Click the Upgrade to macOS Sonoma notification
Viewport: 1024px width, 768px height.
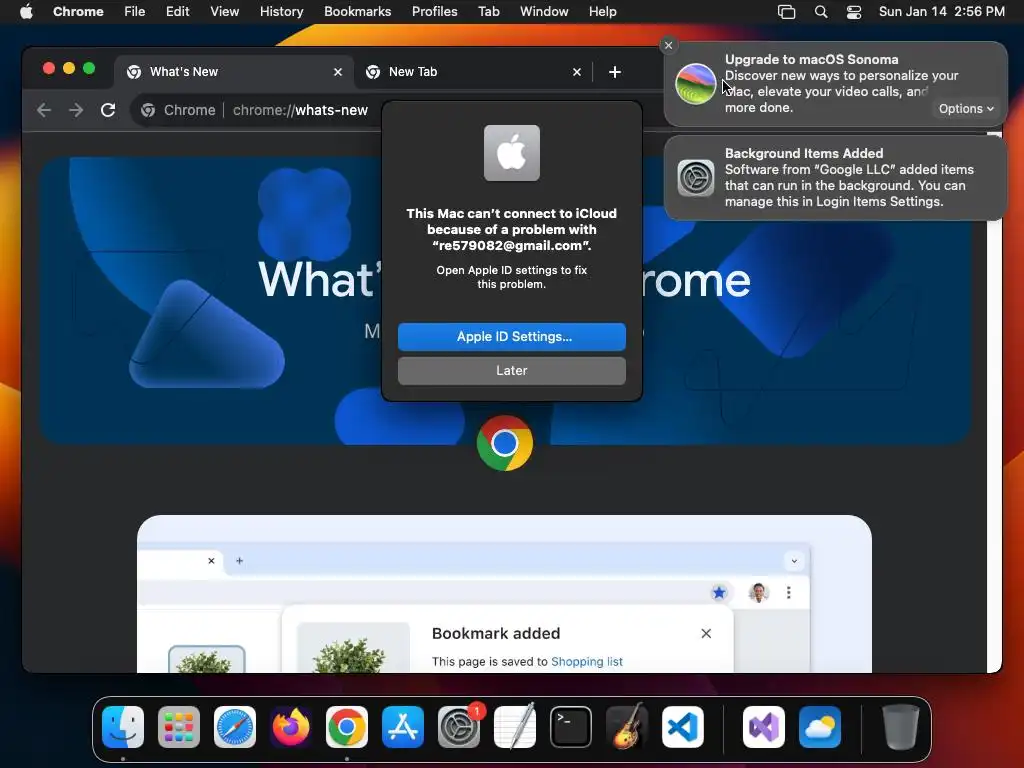click(835, 84)
